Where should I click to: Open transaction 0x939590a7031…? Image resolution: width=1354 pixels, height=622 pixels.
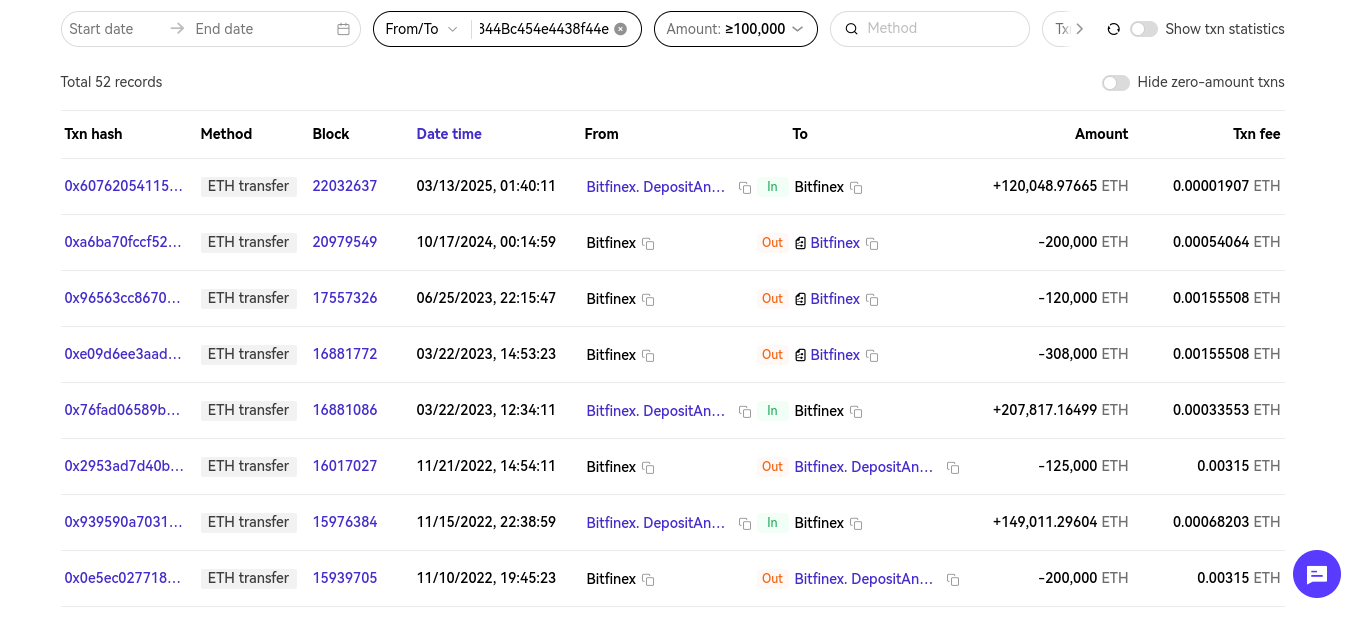pyautogui.click(x=124, y=522)
